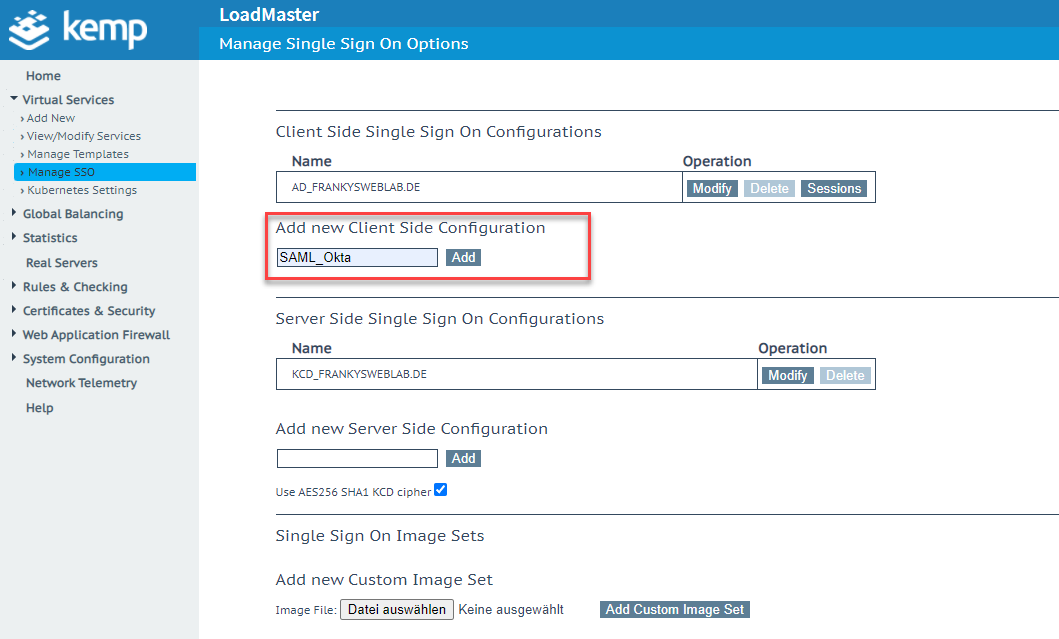
Task: Go to Real Servers page
Action: [62, 263]
